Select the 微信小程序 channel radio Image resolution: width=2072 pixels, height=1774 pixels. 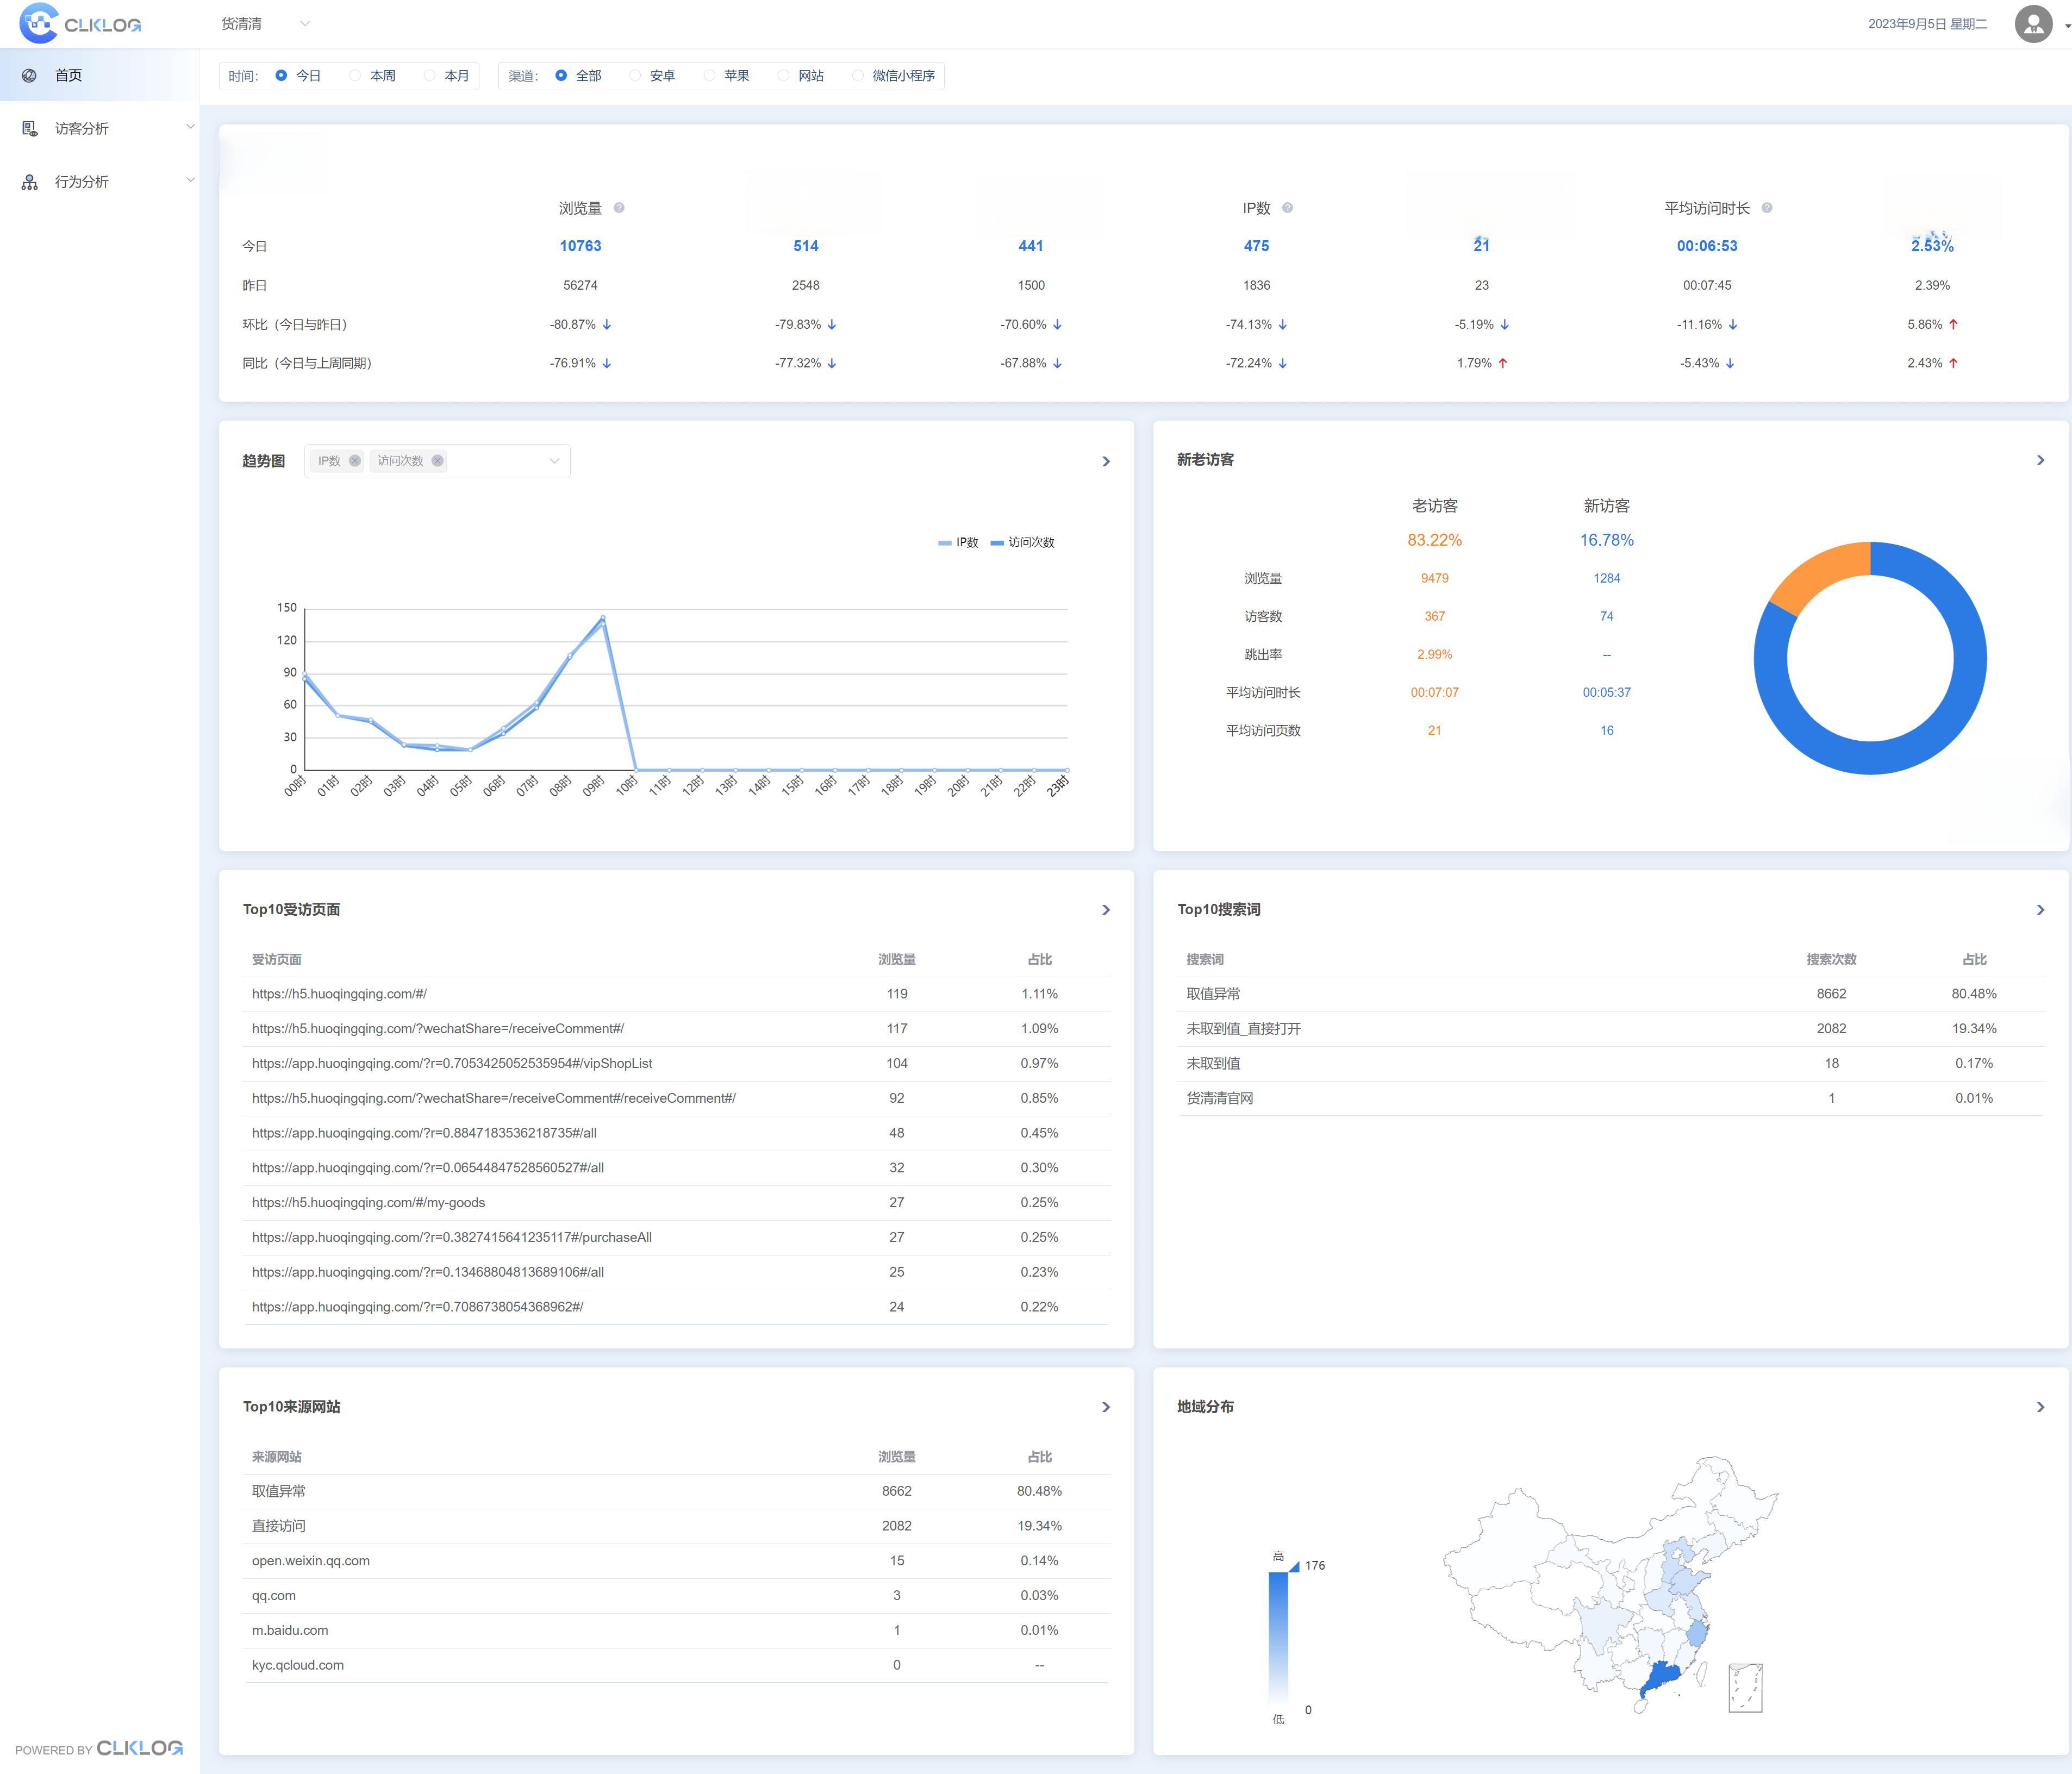[858, 76]
